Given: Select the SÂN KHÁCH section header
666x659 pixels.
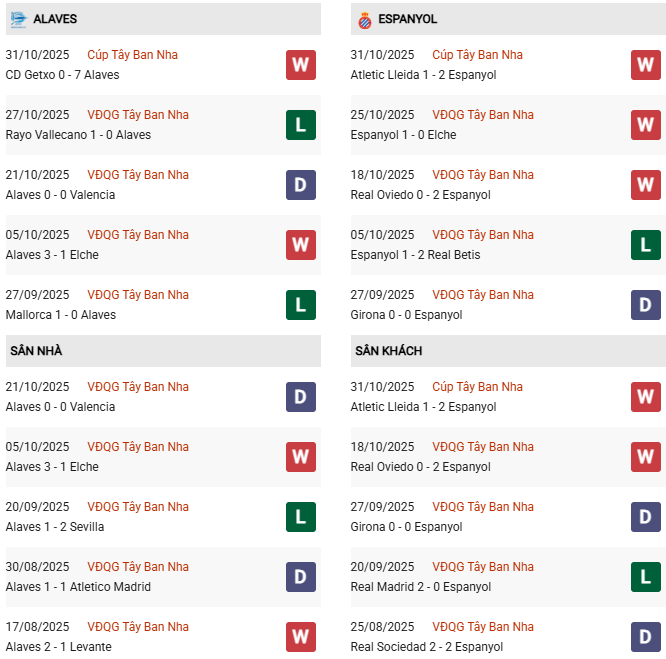Looking at the screenshot, I should 388,351.
